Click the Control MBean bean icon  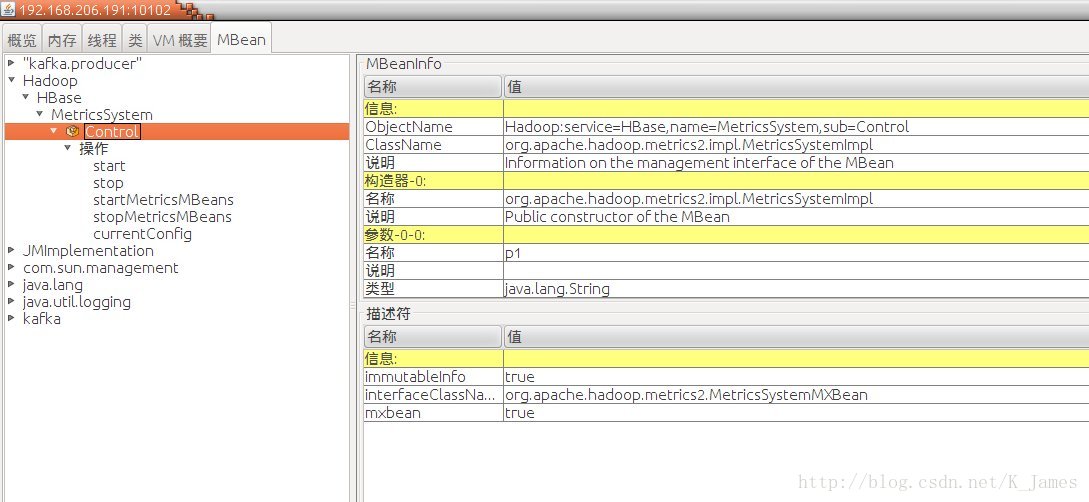pyautogui.click(x=72, y=131)
